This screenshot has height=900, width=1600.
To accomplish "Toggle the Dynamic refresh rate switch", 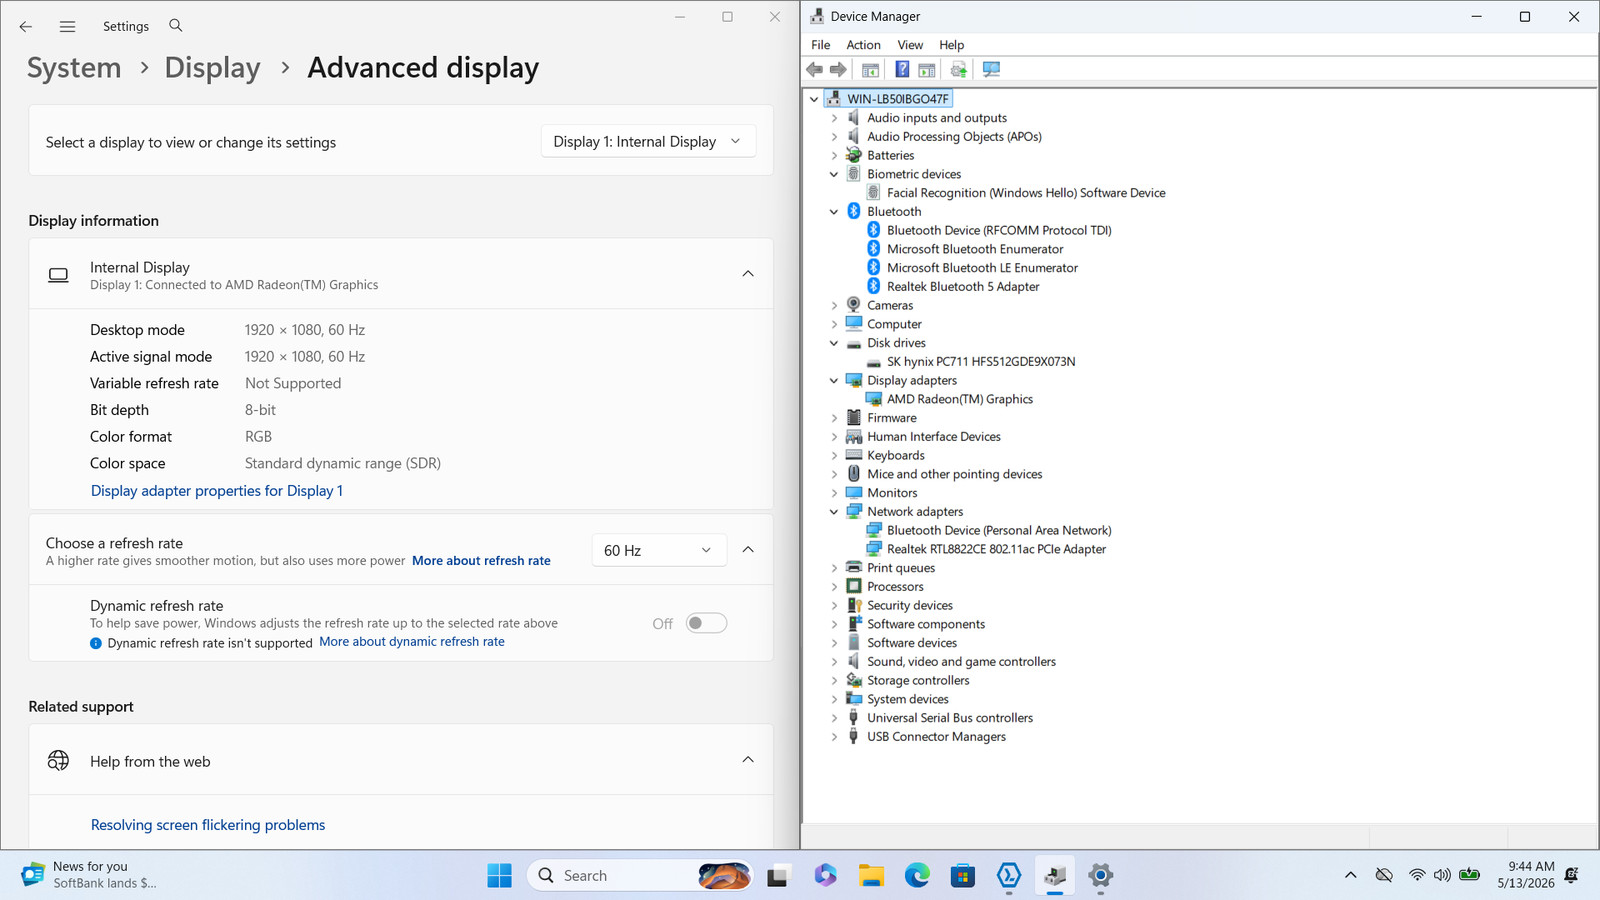I will click(x=706, y=623).
